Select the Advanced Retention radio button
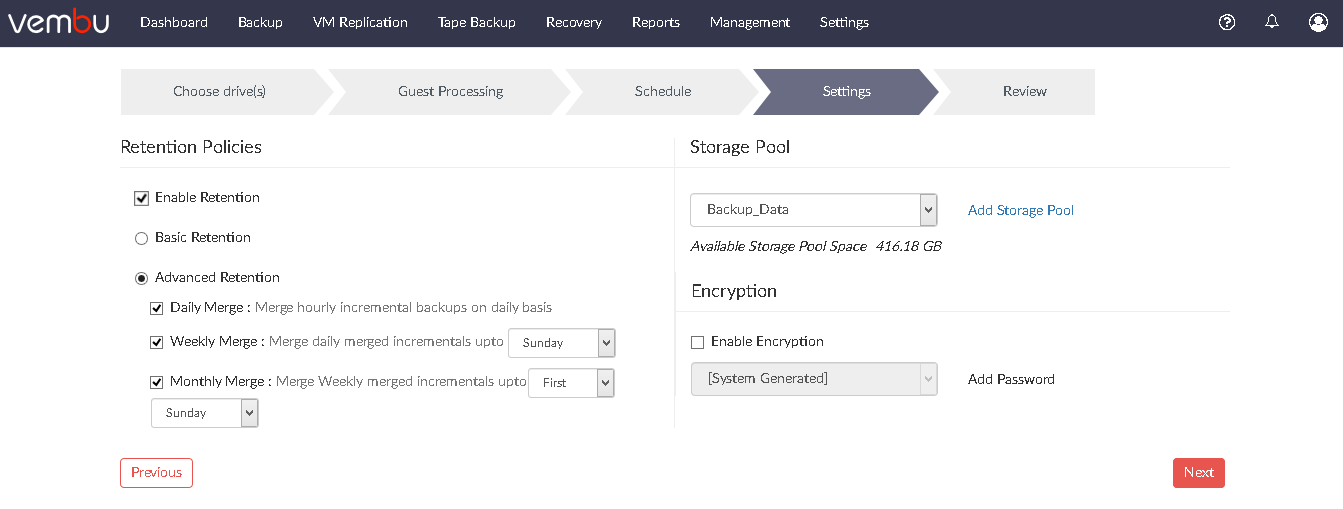The image size is (1343, 509). (141, 278)
